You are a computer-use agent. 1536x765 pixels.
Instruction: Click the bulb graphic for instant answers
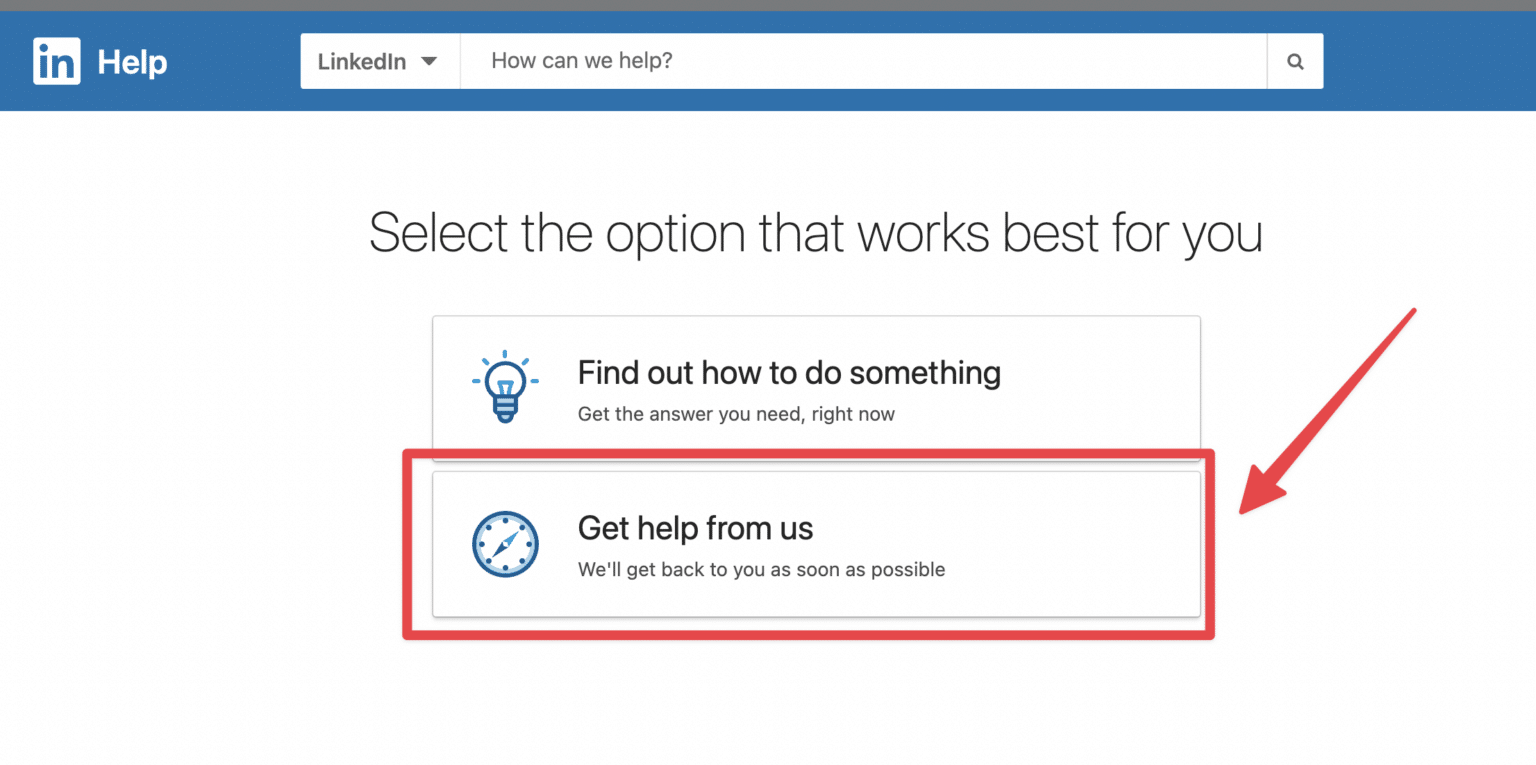click(x=505, y=386)
